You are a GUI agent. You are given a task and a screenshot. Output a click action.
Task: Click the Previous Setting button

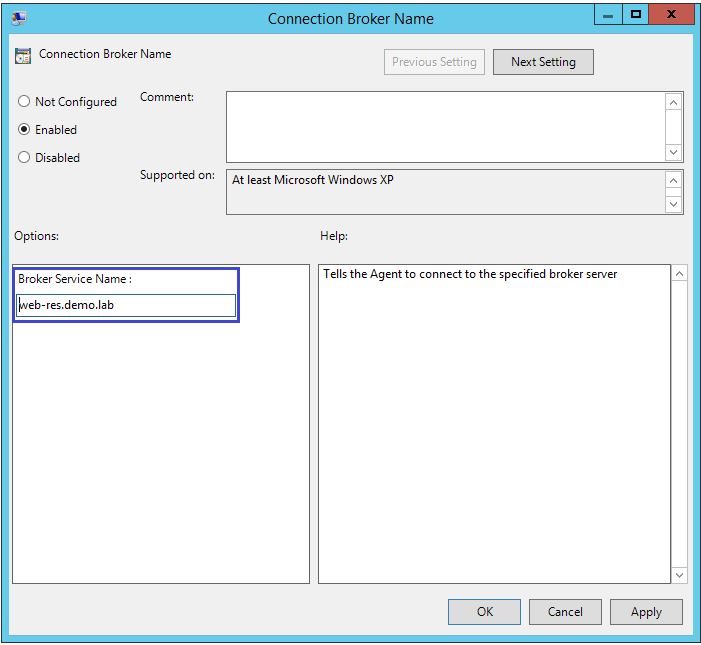click(x=435, y=62)
